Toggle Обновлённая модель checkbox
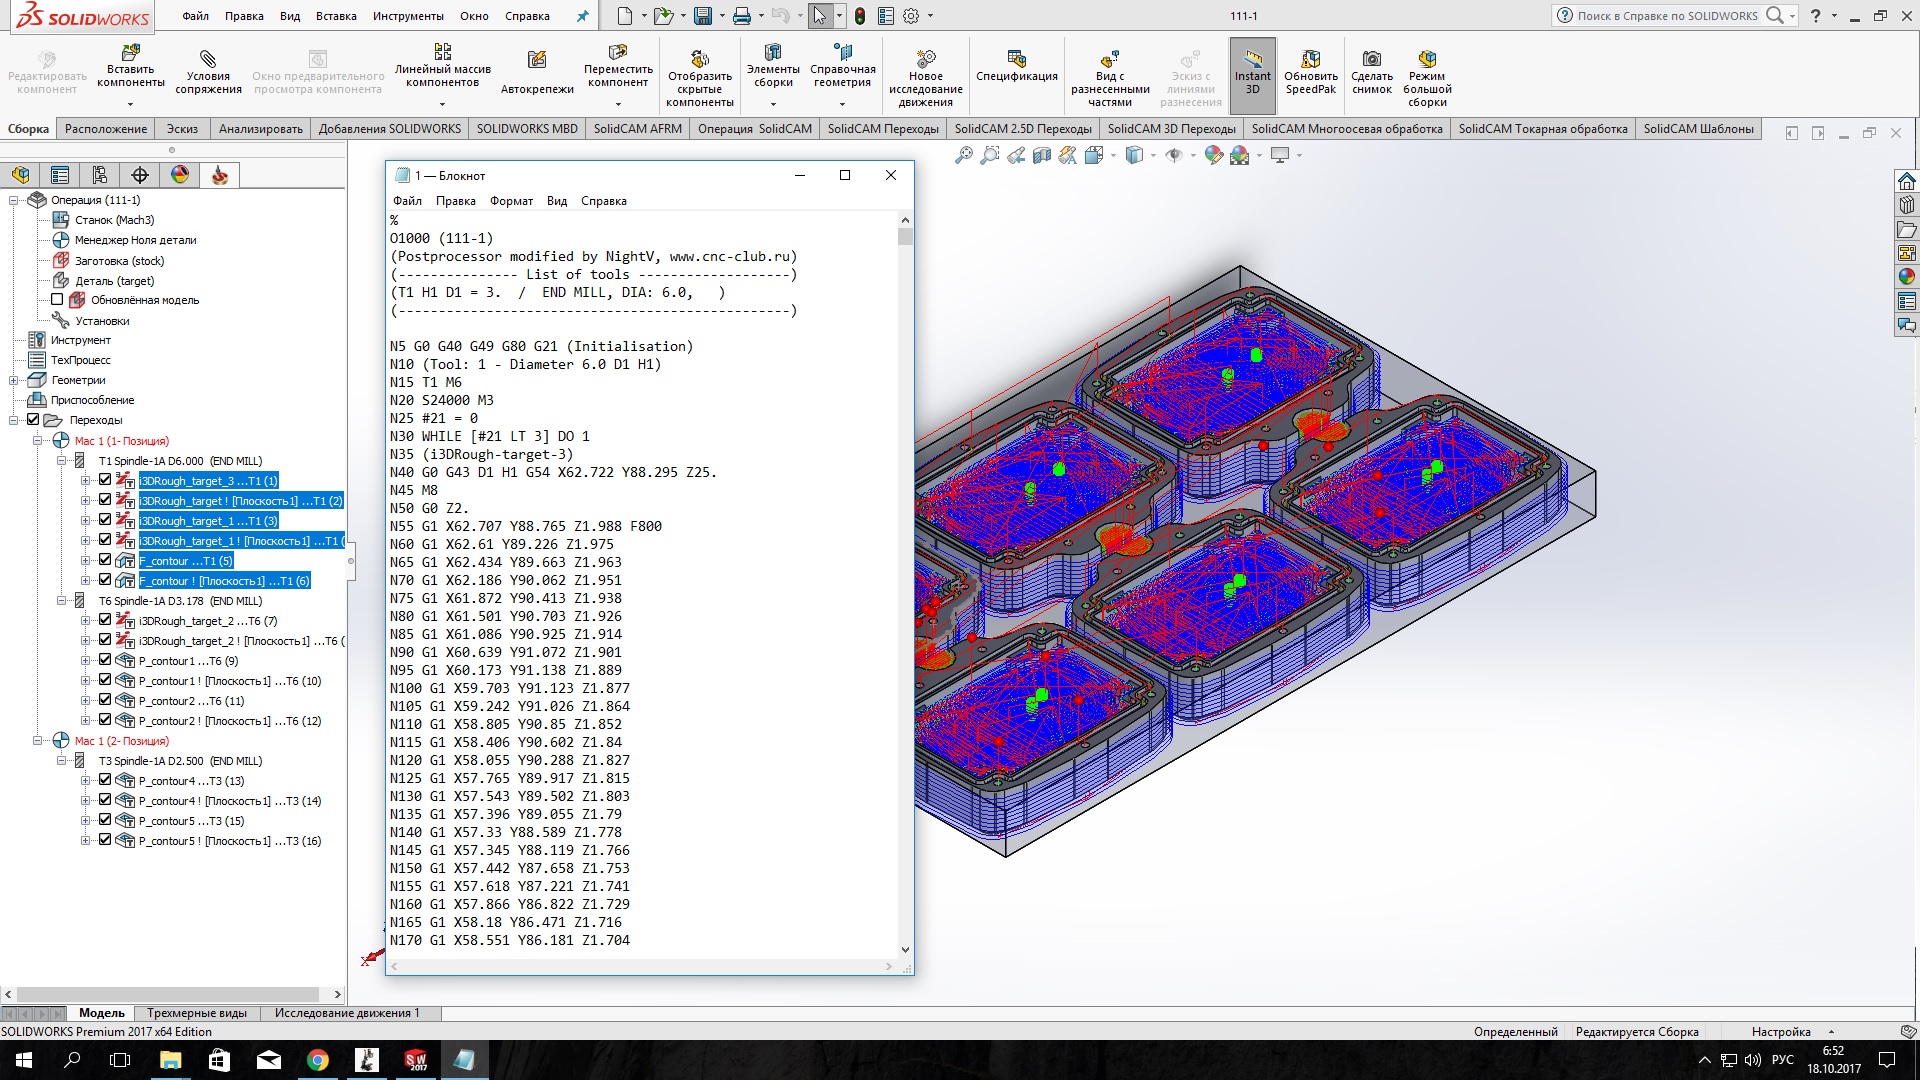 57,299
